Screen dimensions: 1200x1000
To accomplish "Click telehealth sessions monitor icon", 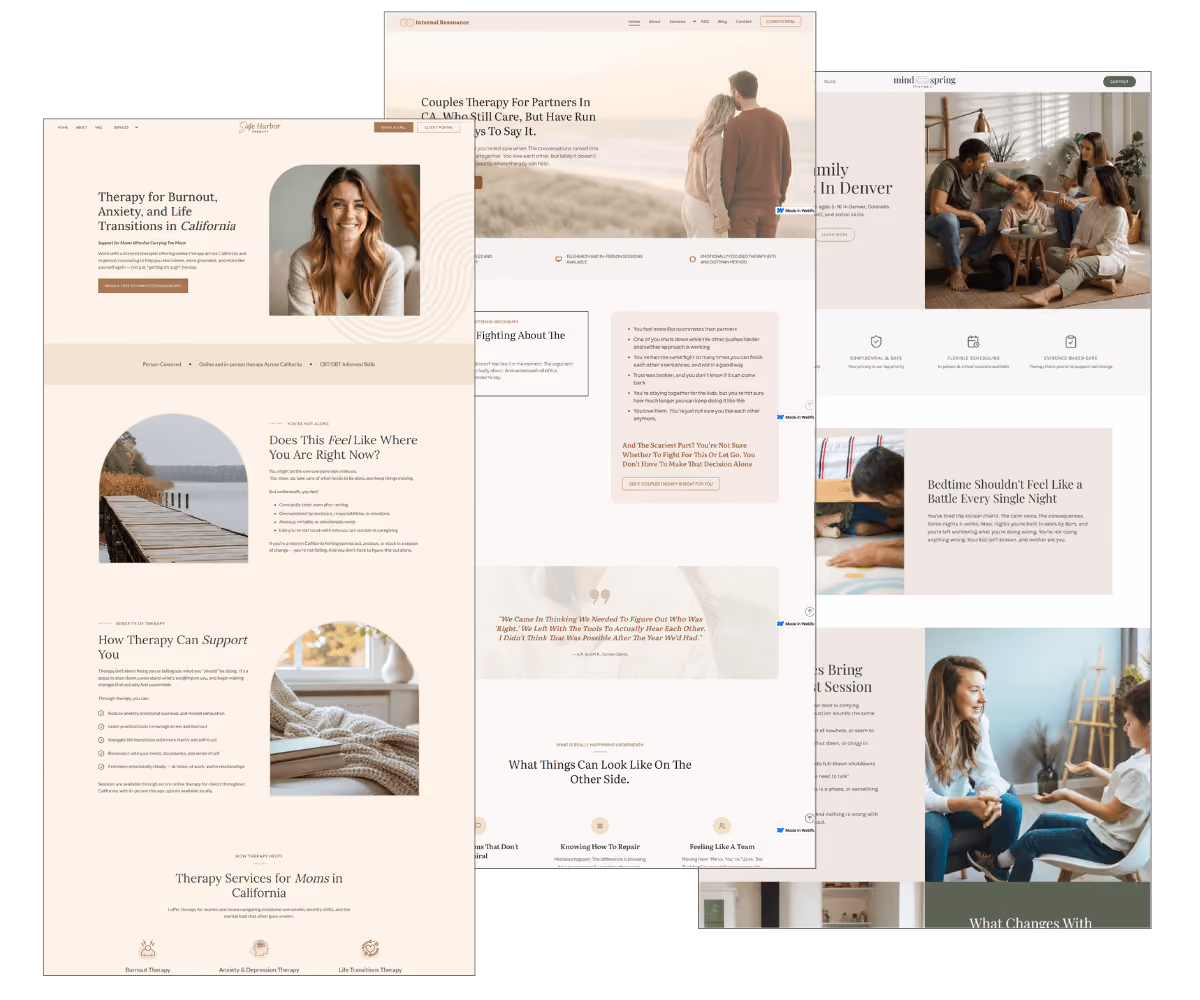I will (x=559, y=259).
